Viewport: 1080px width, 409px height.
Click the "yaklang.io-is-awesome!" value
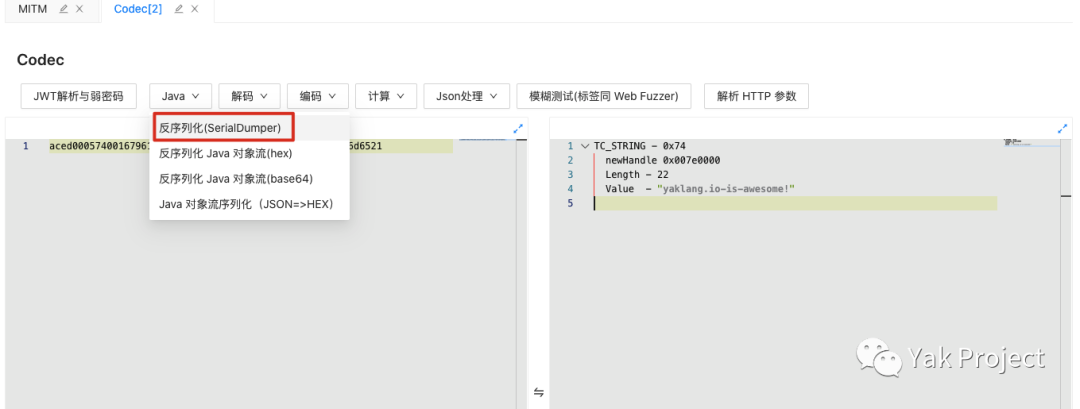pos(725,189)
